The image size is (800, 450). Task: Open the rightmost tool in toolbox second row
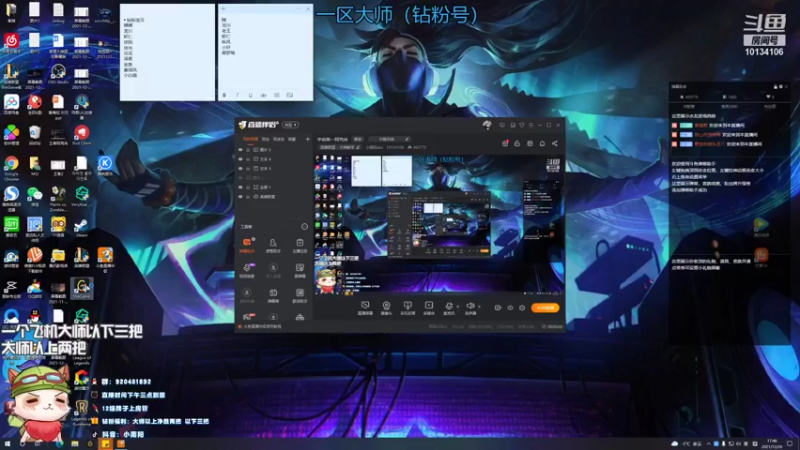(x=299, y=269)
